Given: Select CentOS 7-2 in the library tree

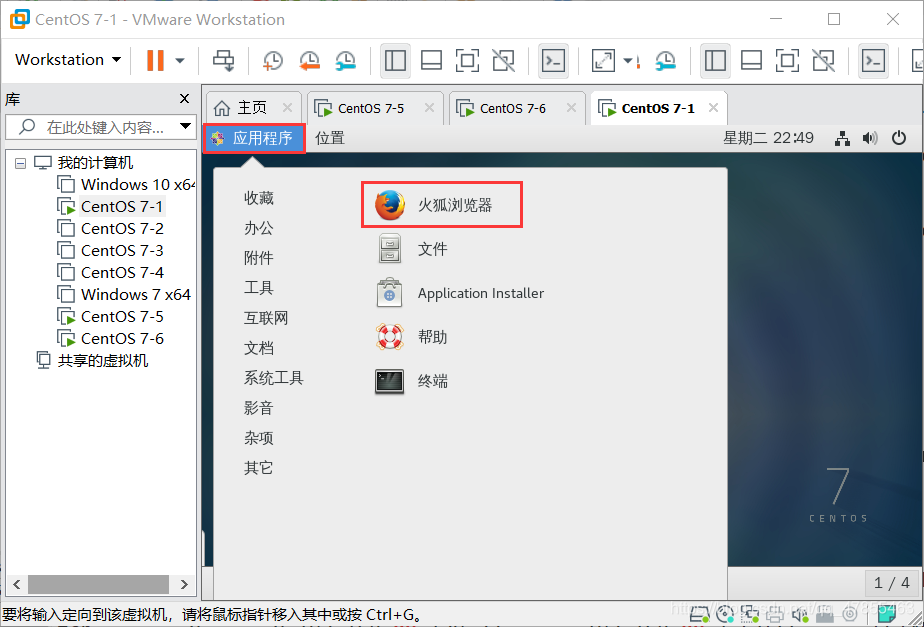Looking at the screenshot, I should pos(123,229).
